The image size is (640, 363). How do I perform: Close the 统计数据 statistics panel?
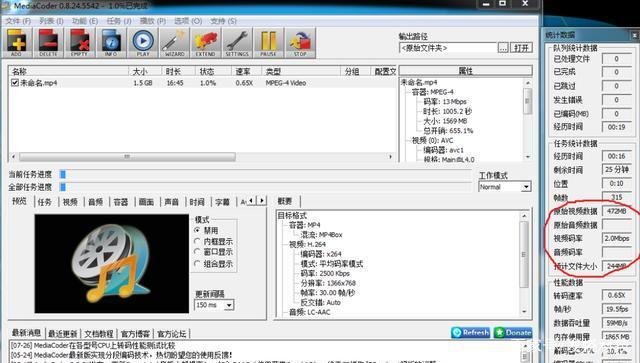click(x=635, y=36)
